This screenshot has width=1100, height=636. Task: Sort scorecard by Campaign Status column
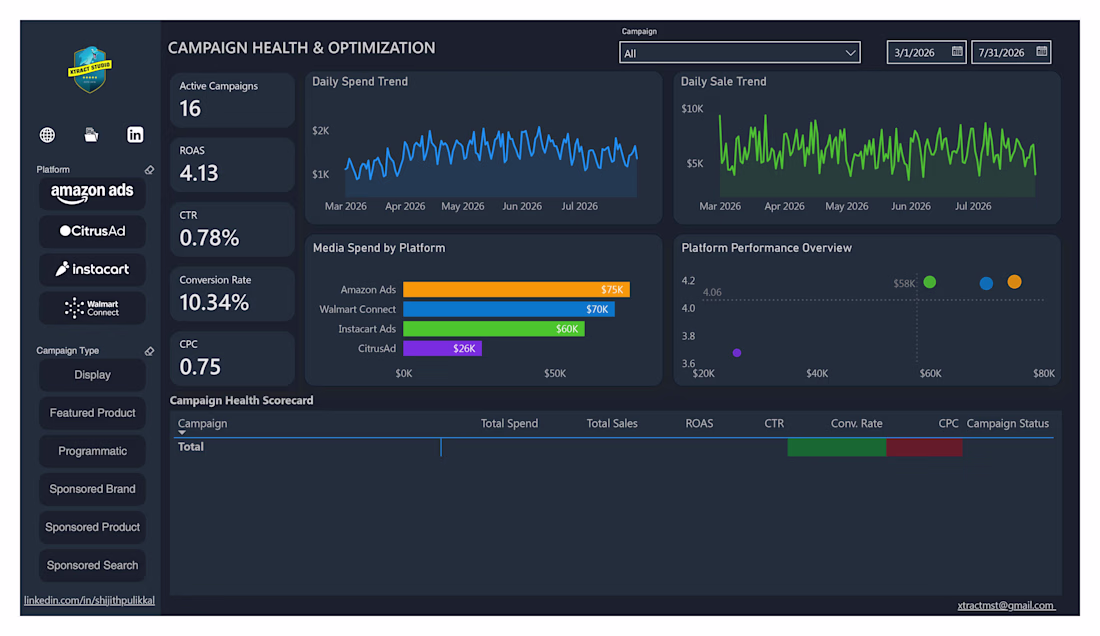pos(1007,424)
